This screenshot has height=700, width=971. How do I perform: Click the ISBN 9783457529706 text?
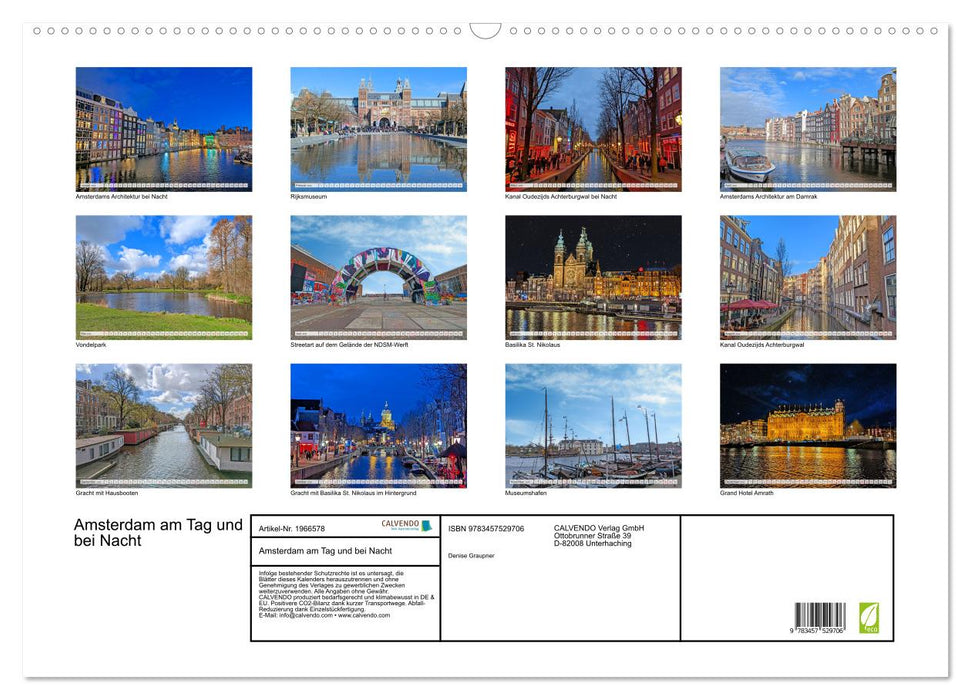coord(487,528)
